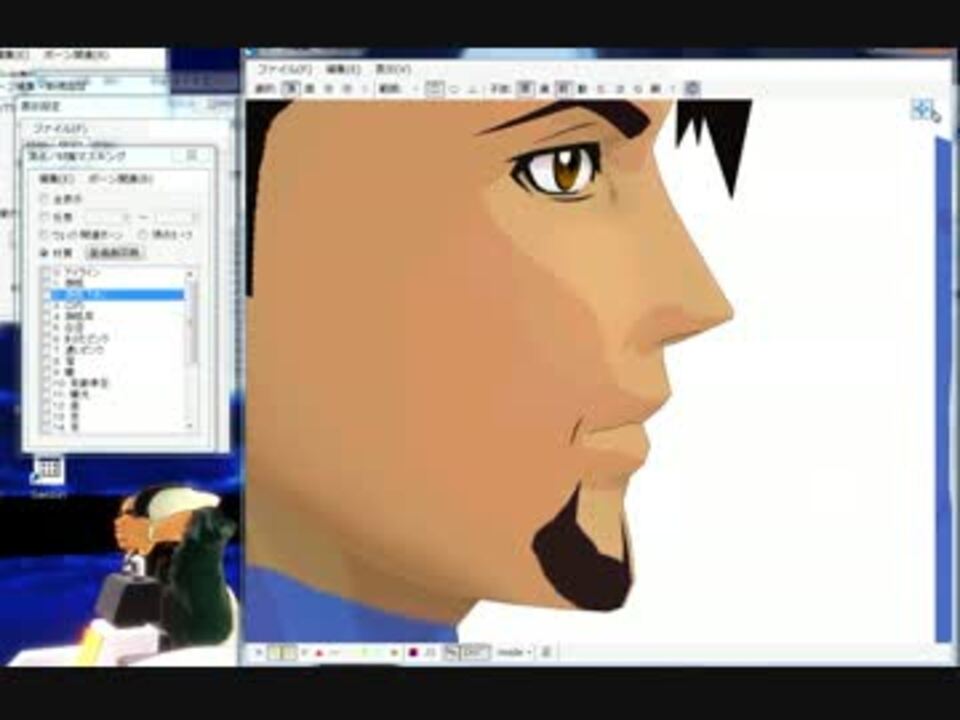960x720 pixels.
Task: Toggle checkbox for material 14 in masking list
Action: click(47, 427)
